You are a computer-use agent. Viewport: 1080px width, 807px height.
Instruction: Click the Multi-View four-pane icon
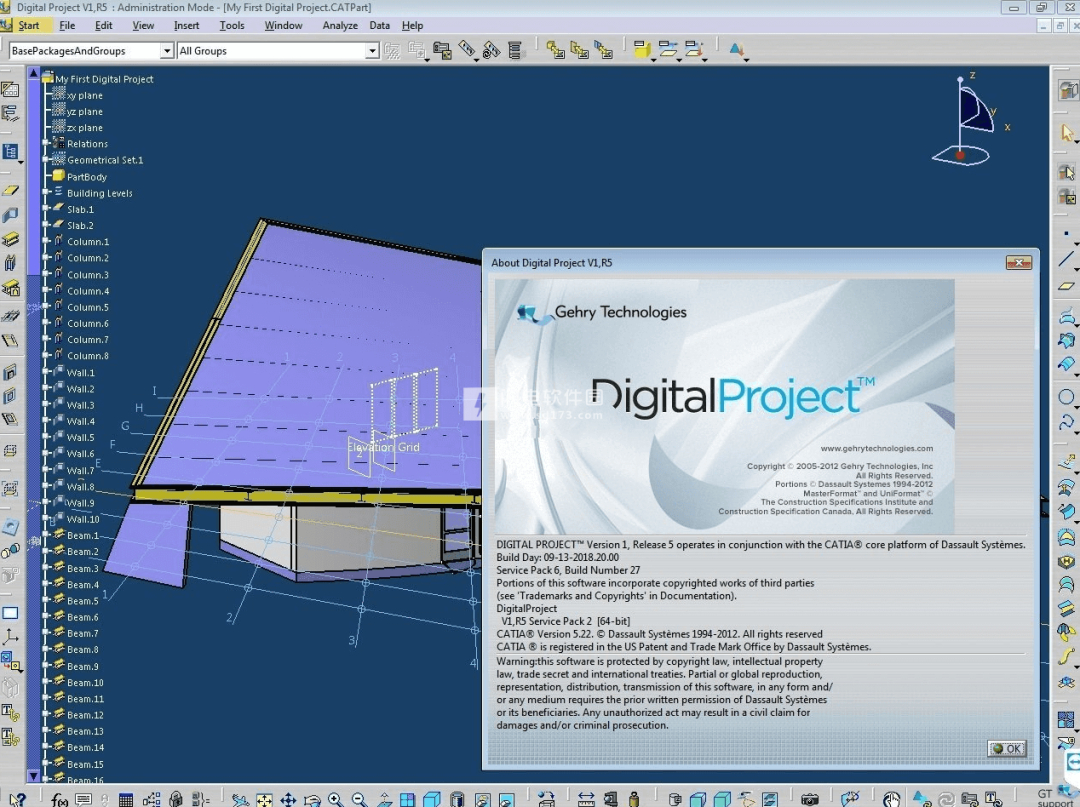[408, 799]
